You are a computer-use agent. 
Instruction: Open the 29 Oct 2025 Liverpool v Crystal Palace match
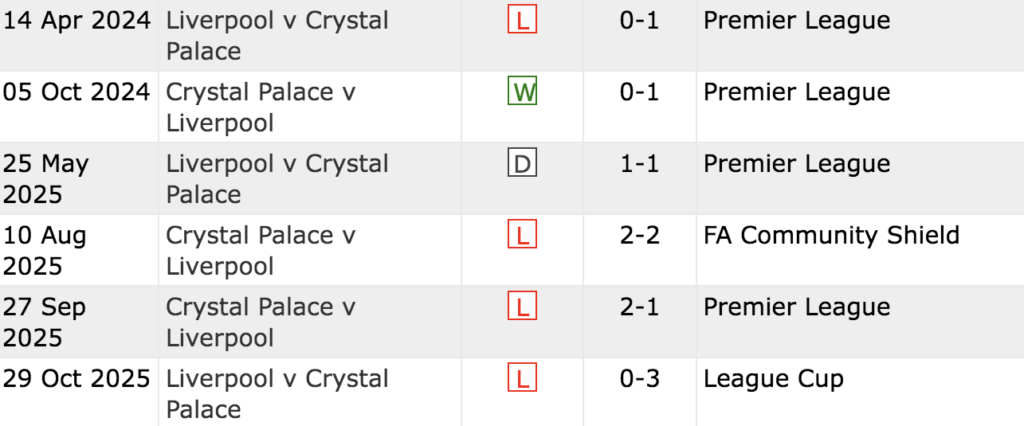(x=277, y=393)
